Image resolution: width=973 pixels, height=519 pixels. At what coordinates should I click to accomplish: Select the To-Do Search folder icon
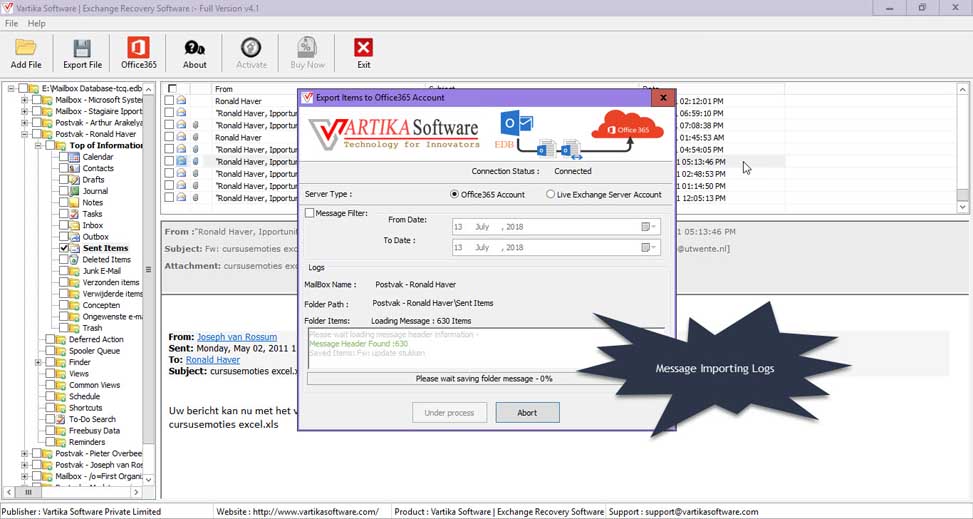60,419
